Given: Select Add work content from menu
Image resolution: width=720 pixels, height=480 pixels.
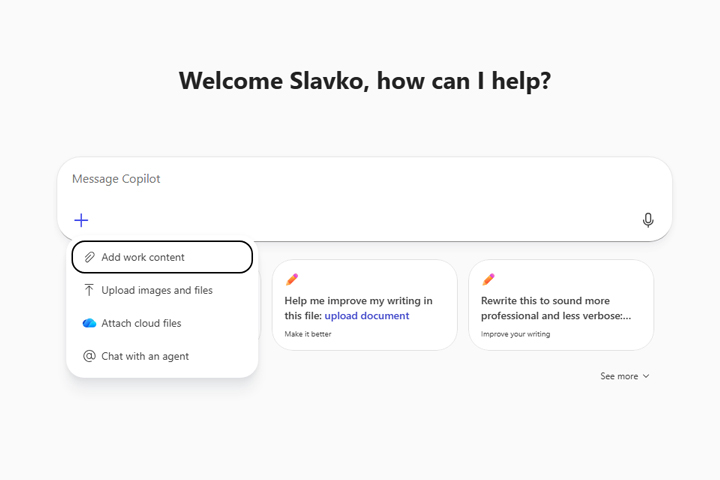Looking at the screenshot, I should pyautogui.click(x=143, y=257).
